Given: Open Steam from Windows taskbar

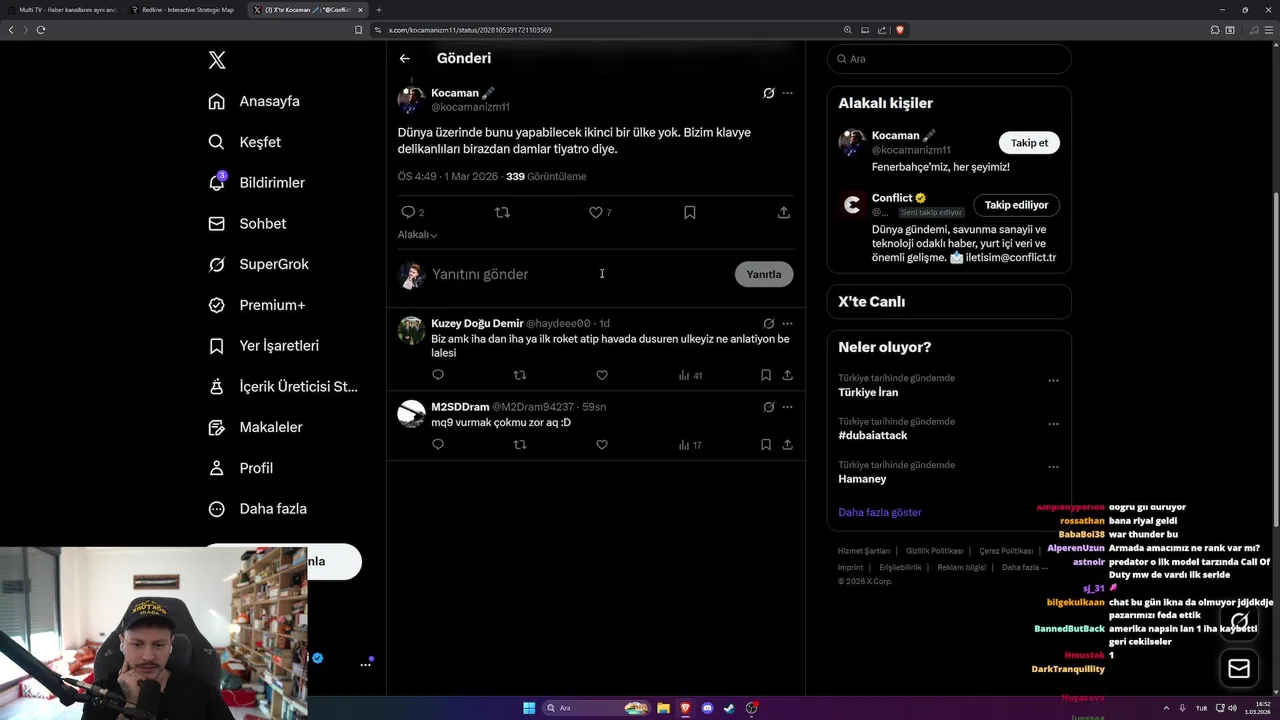Looking at the screenshot, I should pos(729,708).
